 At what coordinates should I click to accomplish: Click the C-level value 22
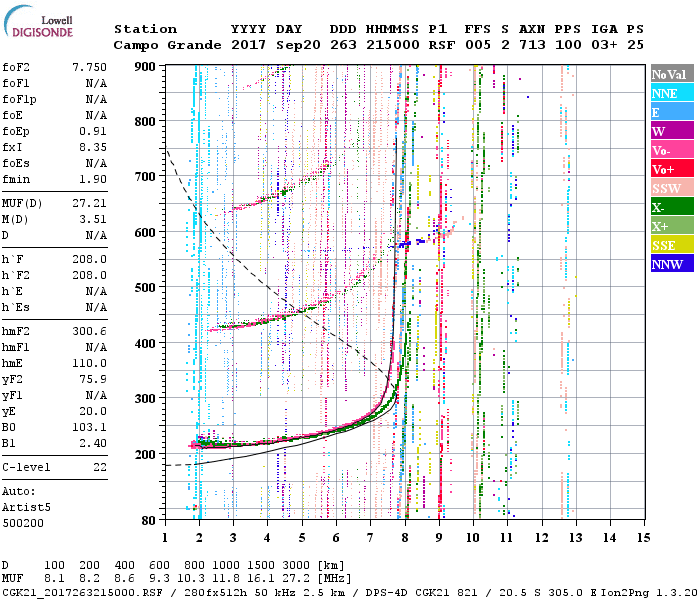pyautogui.click(x=100, y=467)
